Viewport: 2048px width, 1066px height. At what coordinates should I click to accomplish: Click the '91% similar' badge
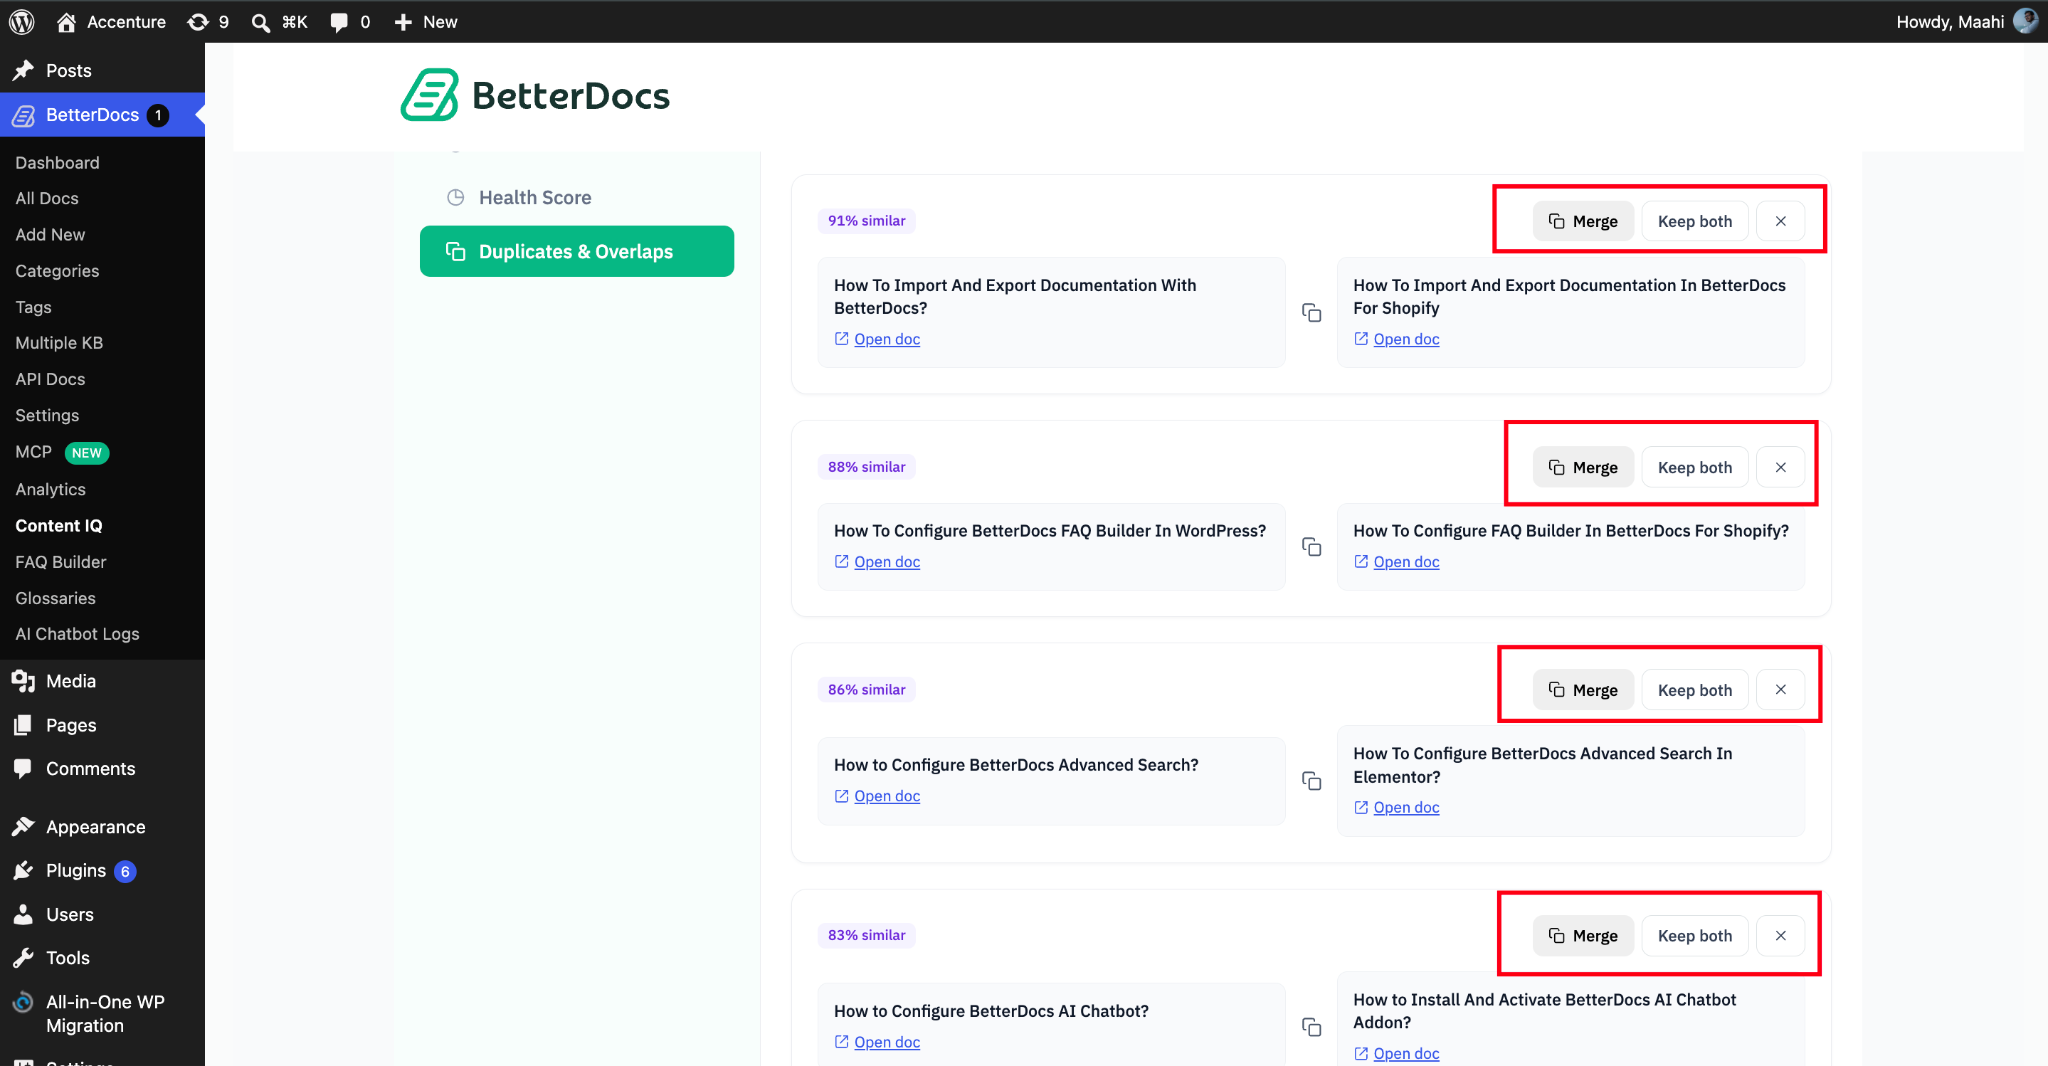click(x=867, y=221)
